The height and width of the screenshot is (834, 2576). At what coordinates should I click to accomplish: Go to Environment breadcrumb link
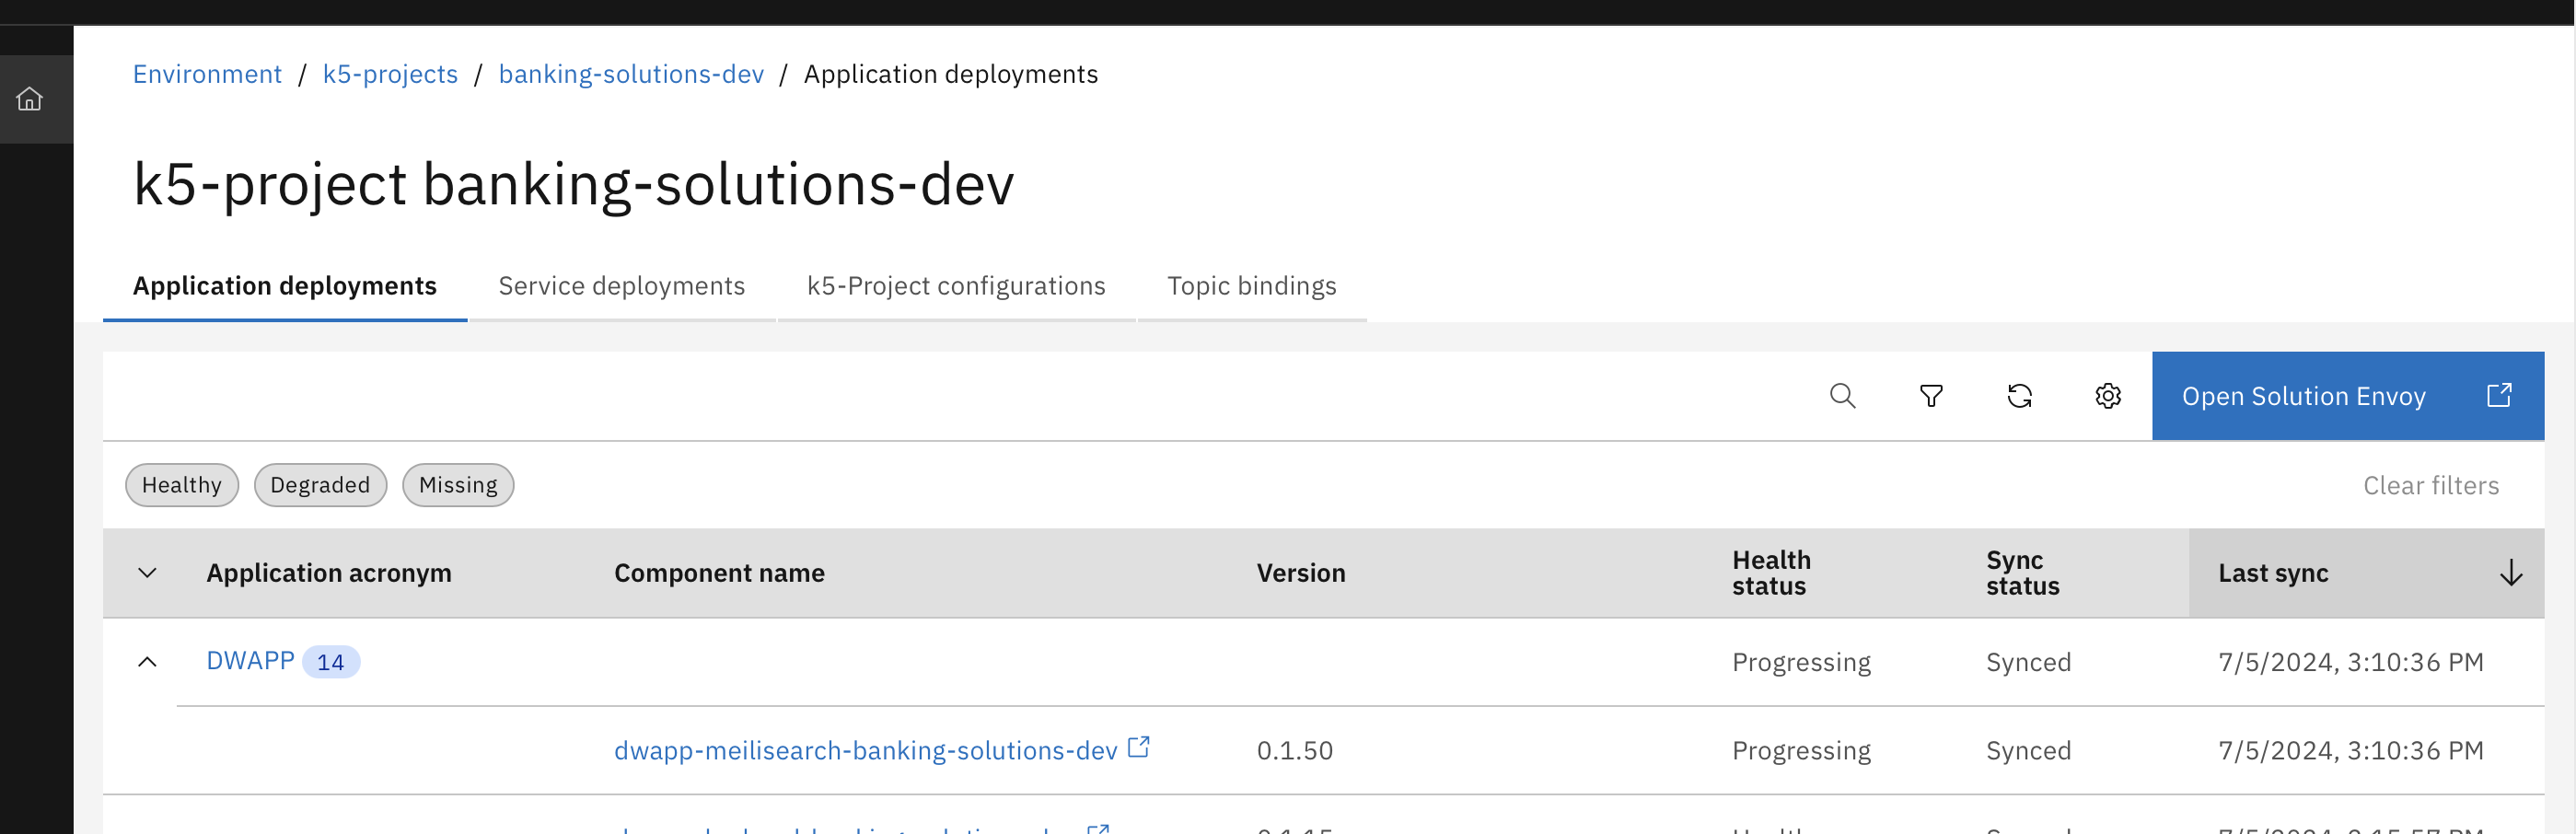pos(207,74)
